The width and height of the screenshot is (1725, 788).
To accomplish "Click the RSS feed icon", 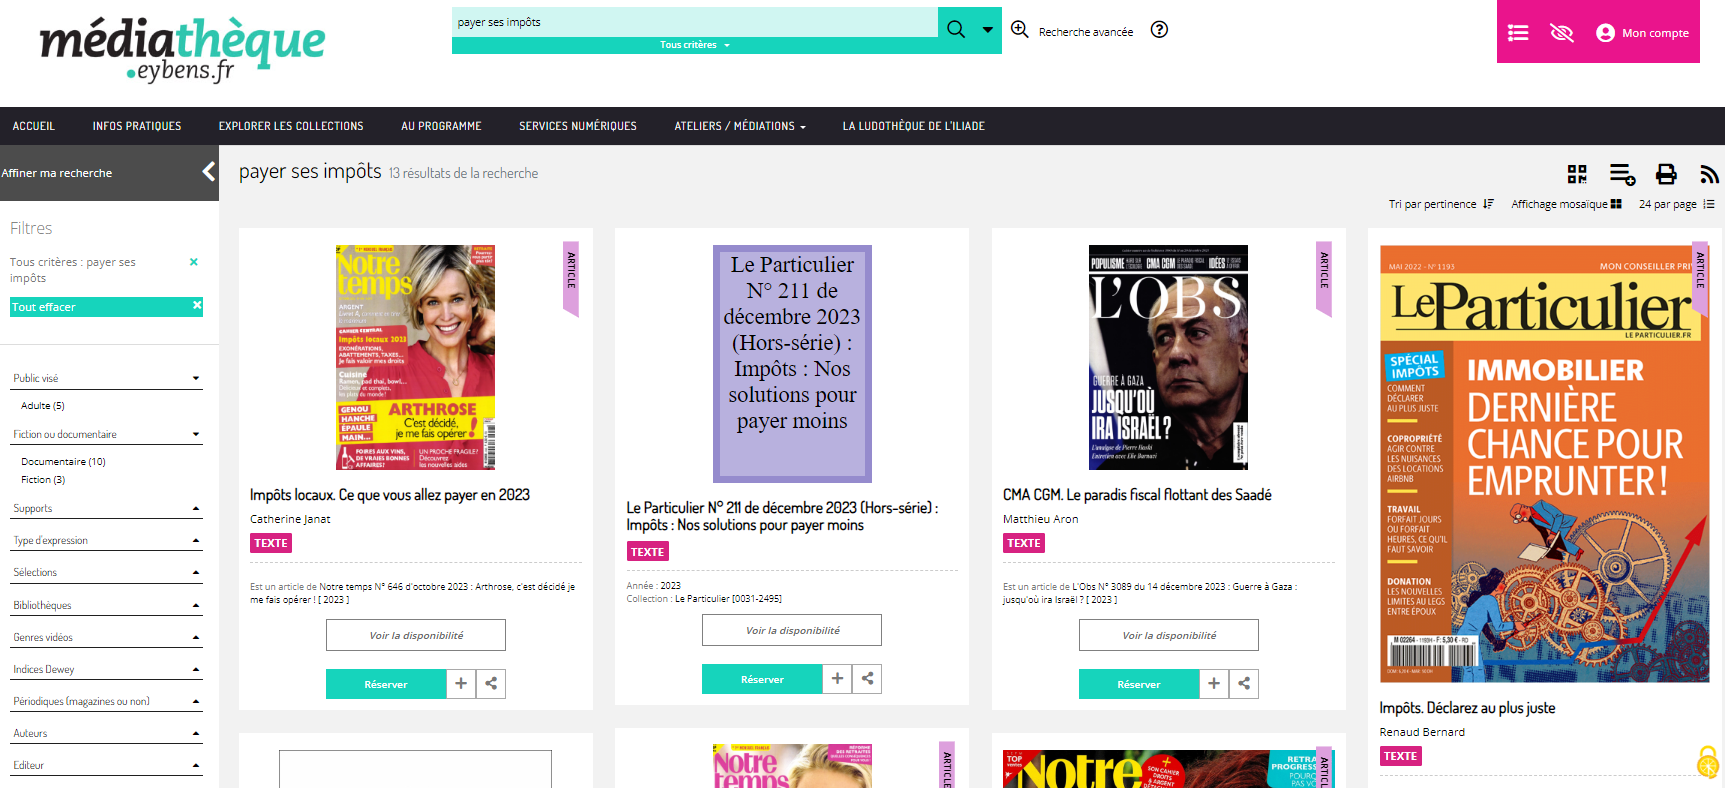I will pyautogui.click(x=1709, y=174).
